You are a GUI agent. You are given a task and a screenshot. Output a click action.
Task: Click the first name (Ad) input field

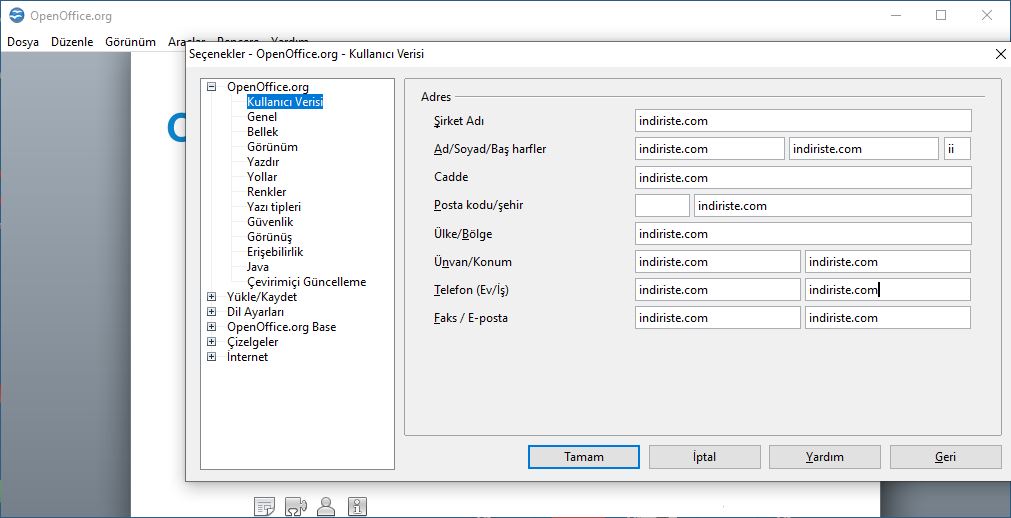[709, 148]
